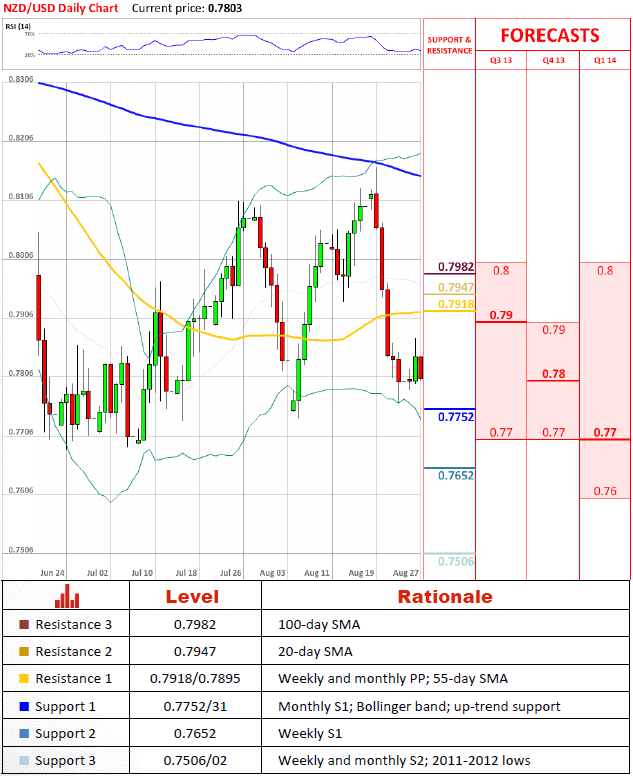Click the 100-day SMA rationale
The image size is (633, 776).
pyautogui.click(x=319, y=625)
